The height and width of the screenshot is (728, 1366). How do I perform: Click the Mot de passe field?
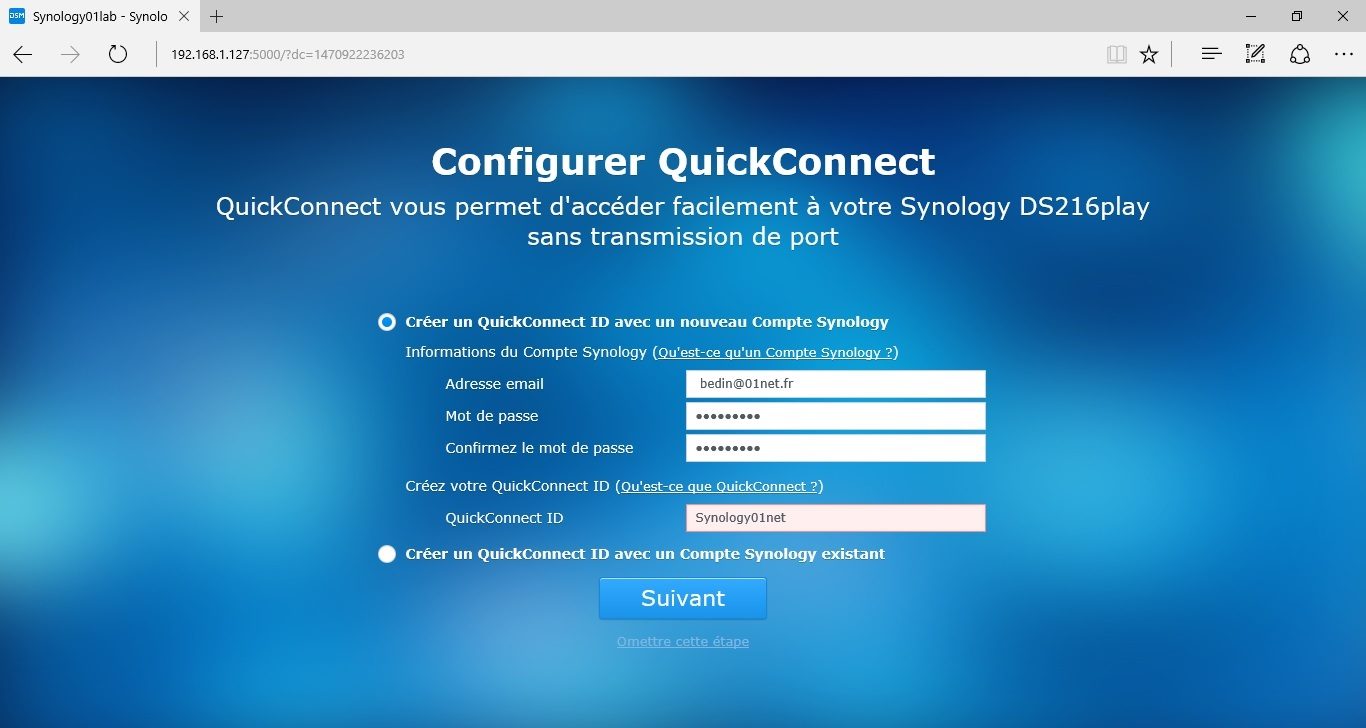[x=836, y=416]
